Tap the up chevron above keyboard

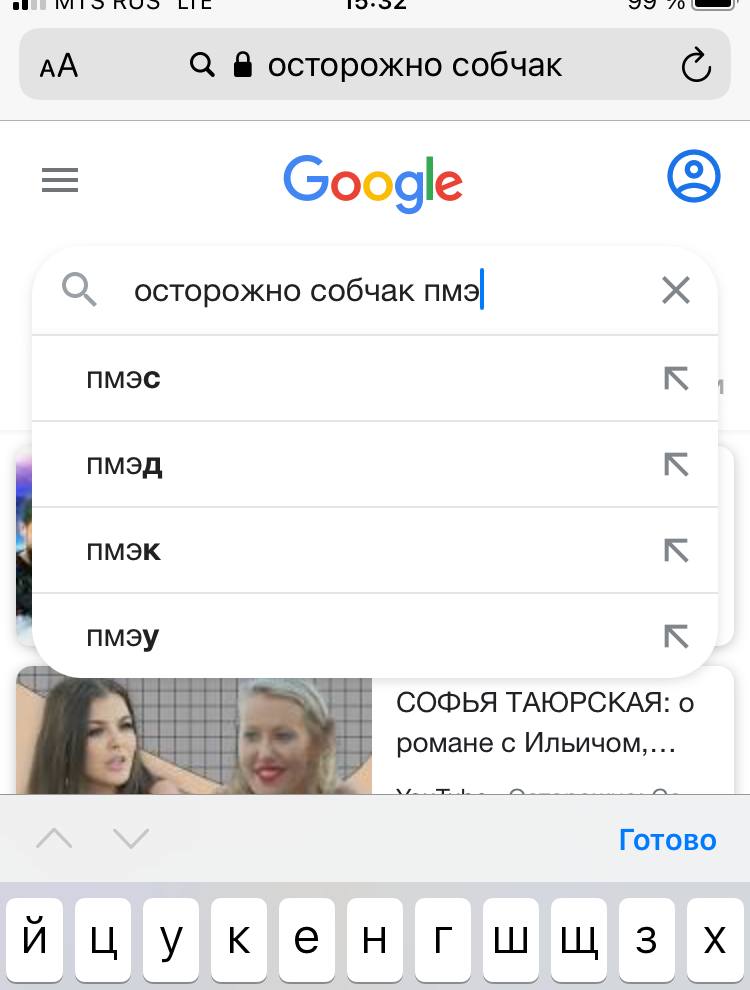point(54,838)
